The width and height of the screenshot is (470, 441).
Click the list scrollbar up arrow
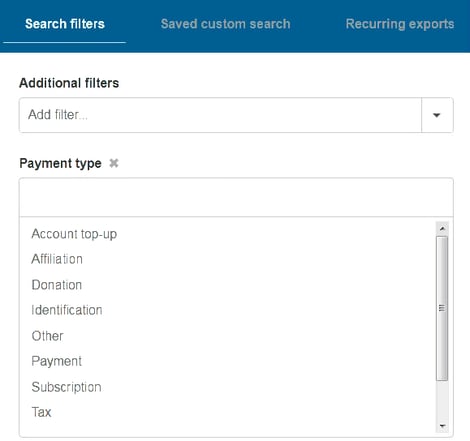442,229
